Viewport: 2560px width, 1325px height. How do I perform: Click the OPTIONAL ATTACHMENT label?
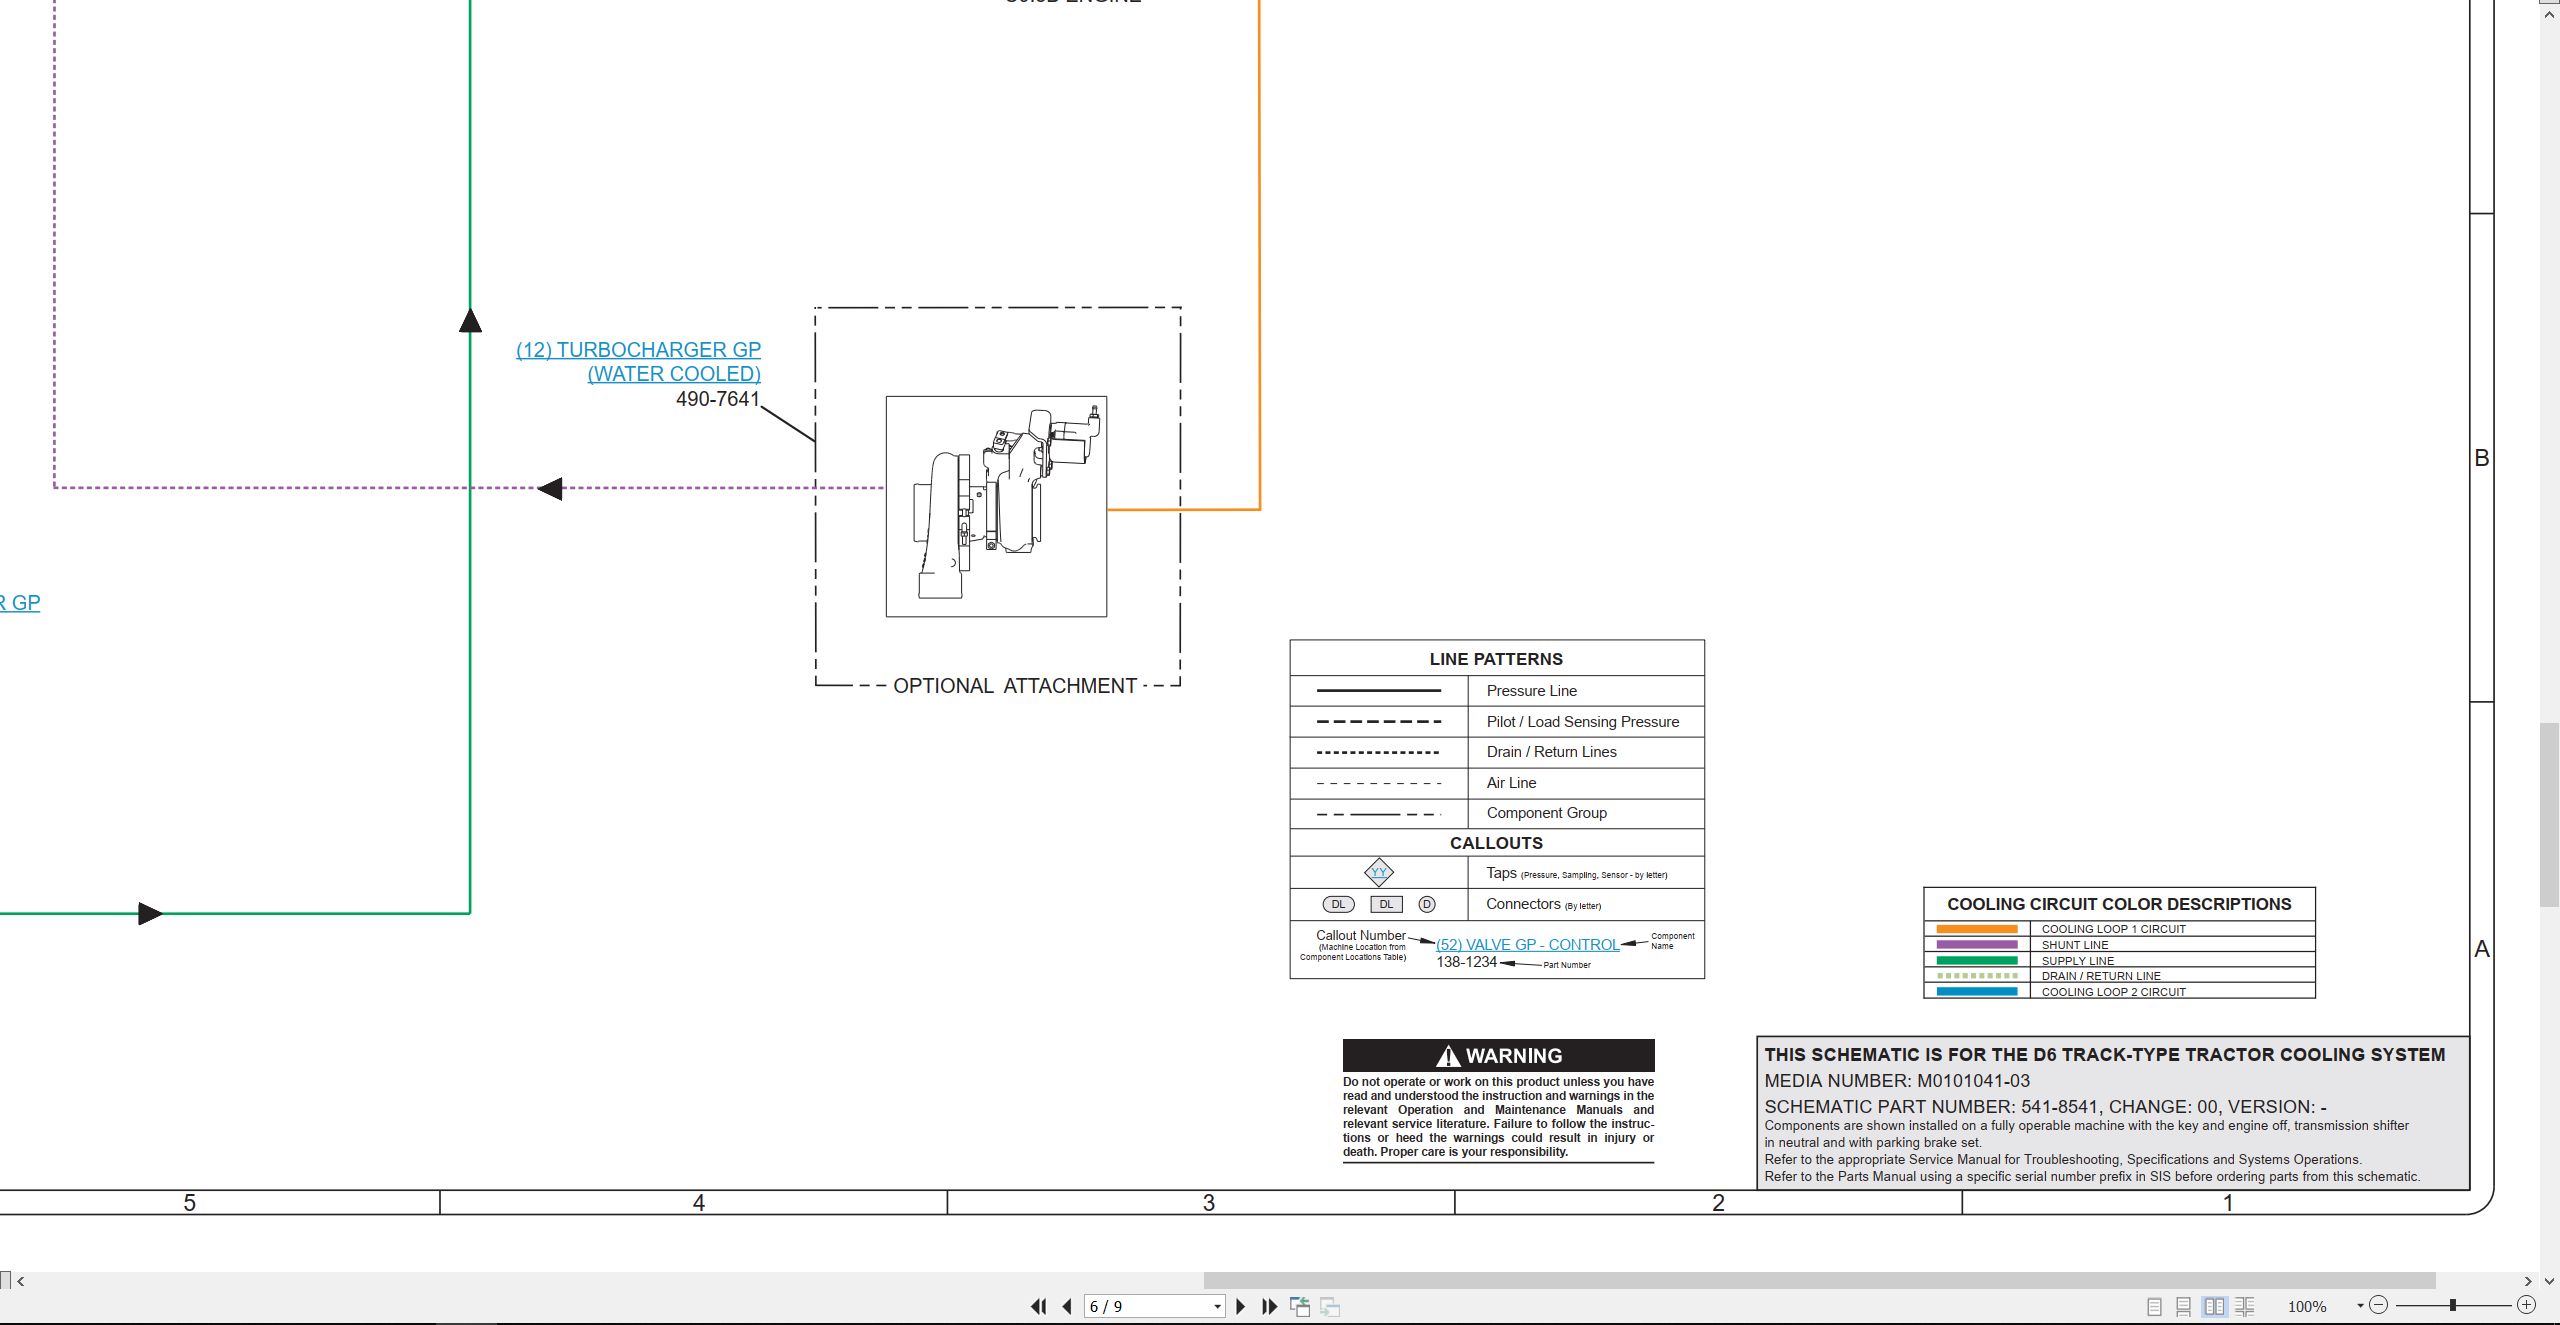pos(1015,686)
